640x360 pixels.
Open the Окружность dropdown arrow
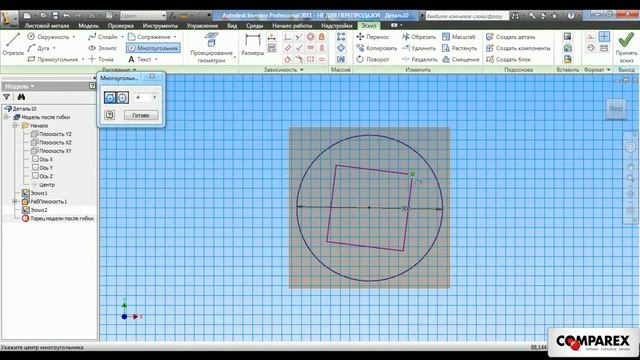[74, 37]
